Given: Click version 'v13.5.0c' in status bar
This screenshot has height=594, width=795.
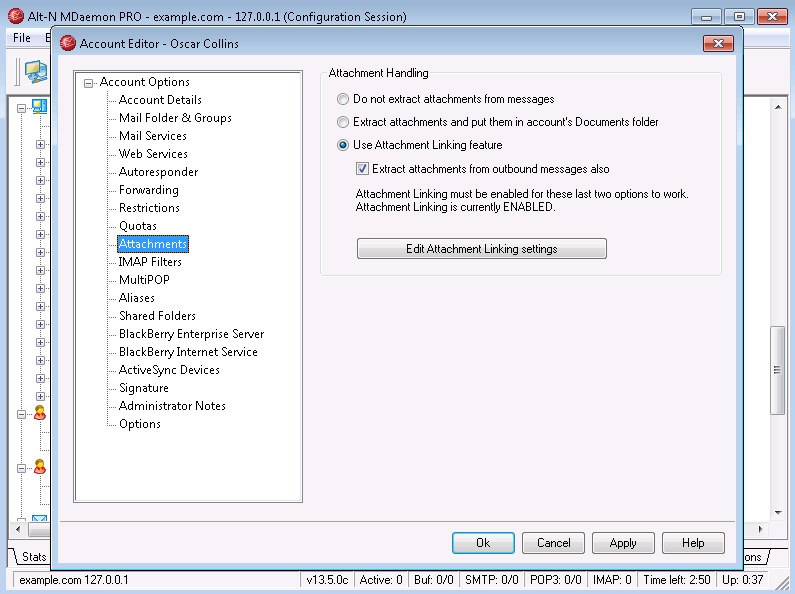Looking at the screenshot, I should tap(328, 580).
